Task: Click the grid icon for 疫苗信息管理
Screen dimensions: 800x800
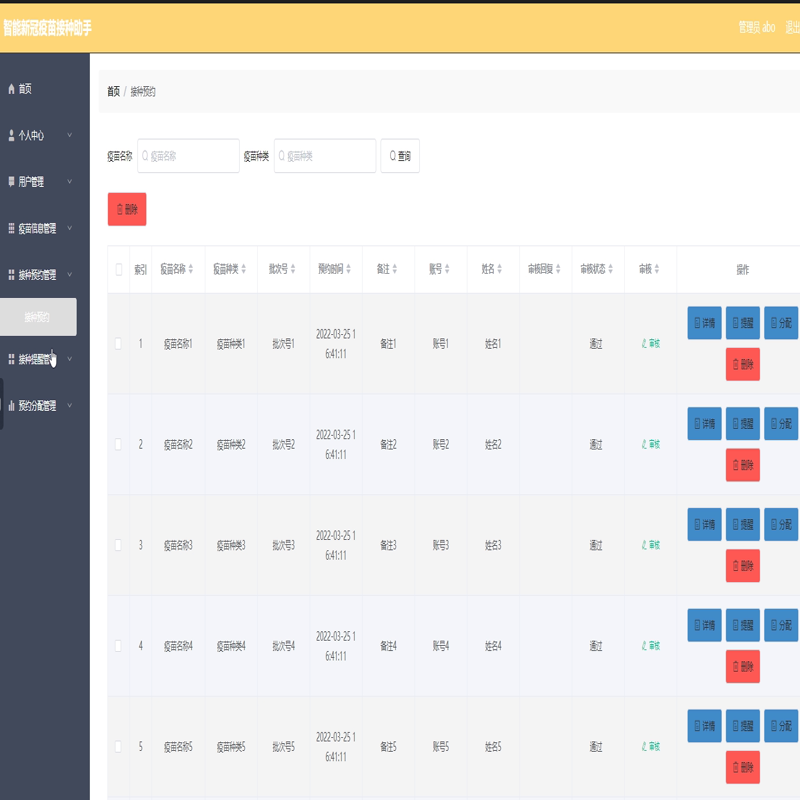Action: point(11,228)
